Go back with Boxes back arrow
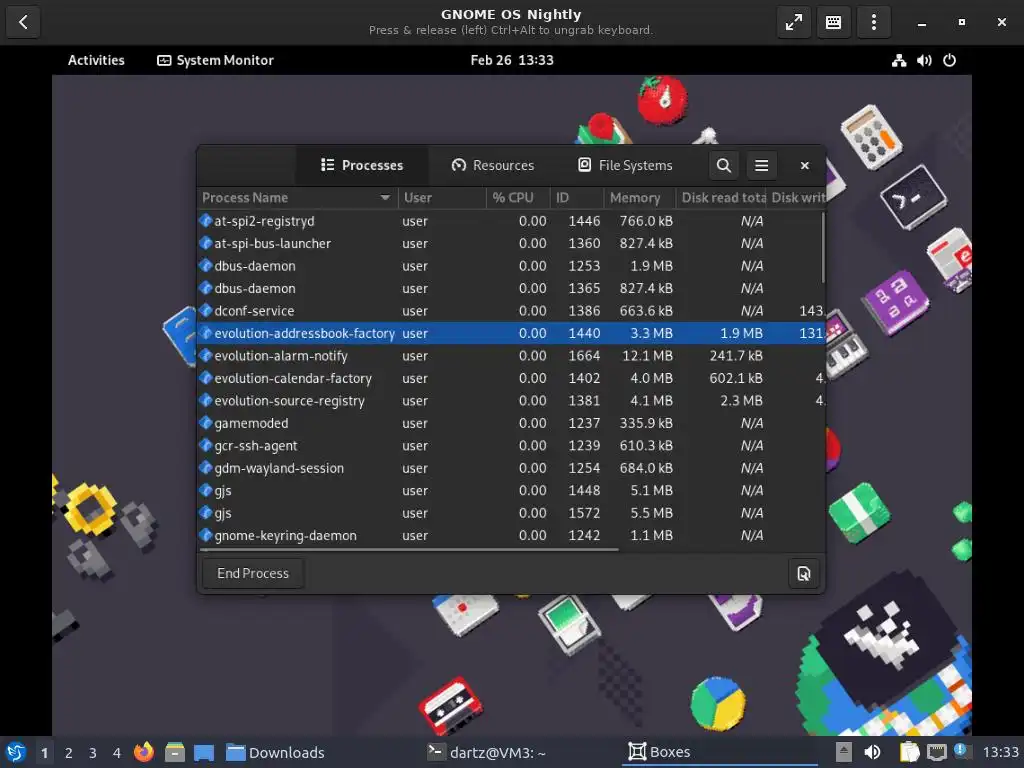The width and height of the screenshot is (1024, 768). [x=24, y=22]
